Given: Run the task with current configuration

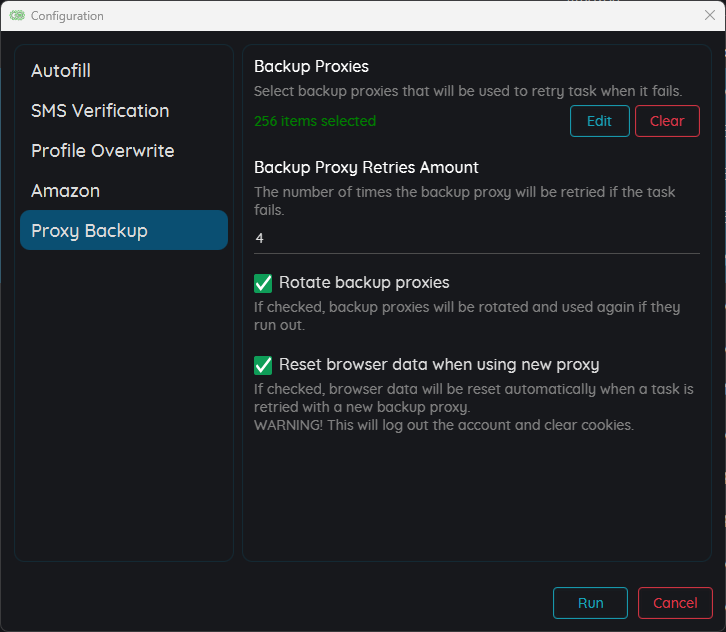Looking at the screenshot, I should pyautogui.click(x=590, y=603).
